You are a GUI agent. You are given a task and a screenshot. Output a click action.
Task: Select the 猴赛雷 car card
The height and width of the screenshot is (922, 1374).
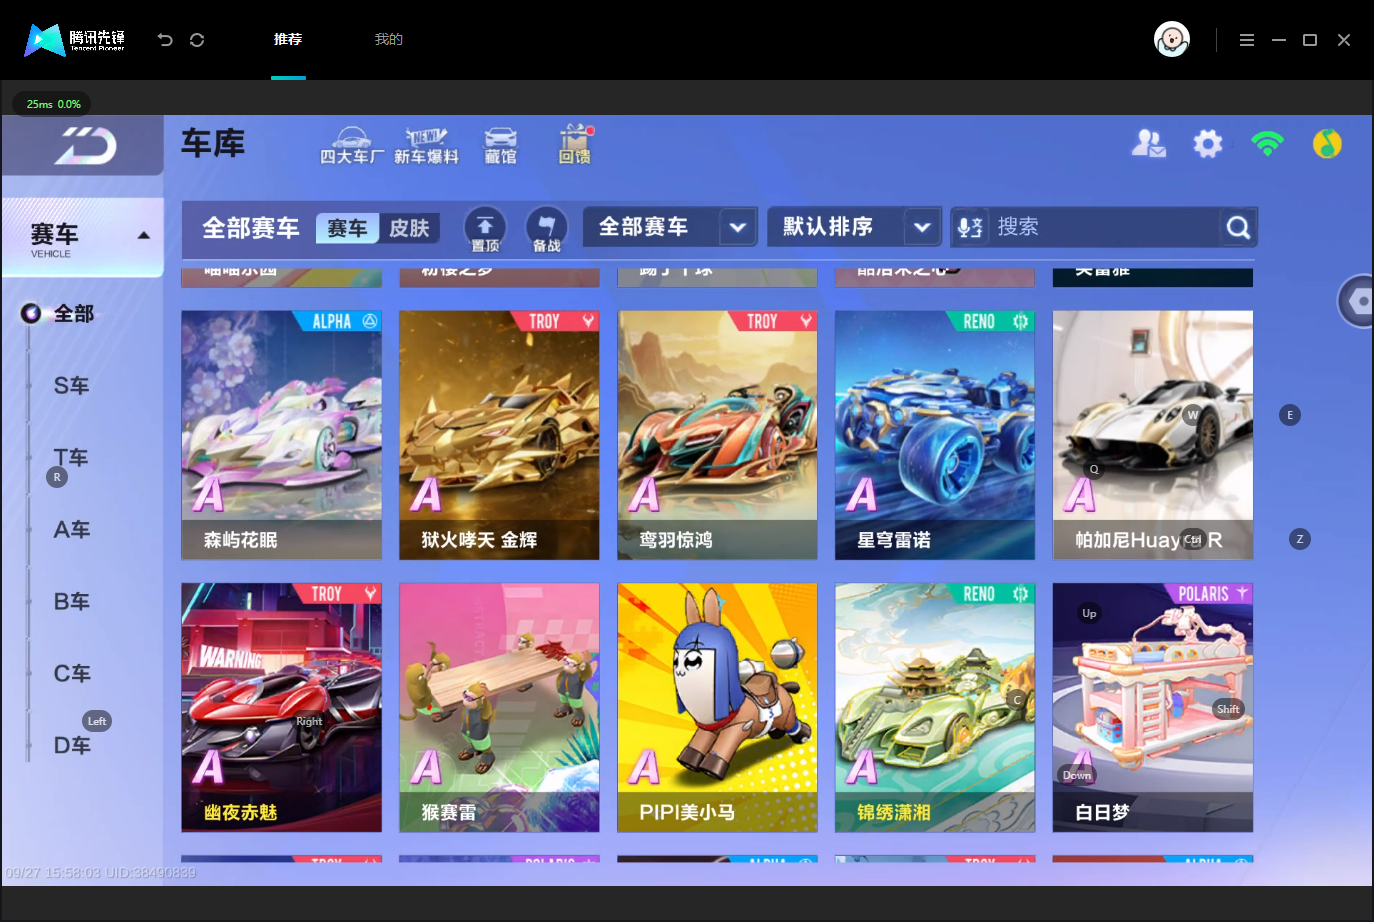[x=499, y=708]
